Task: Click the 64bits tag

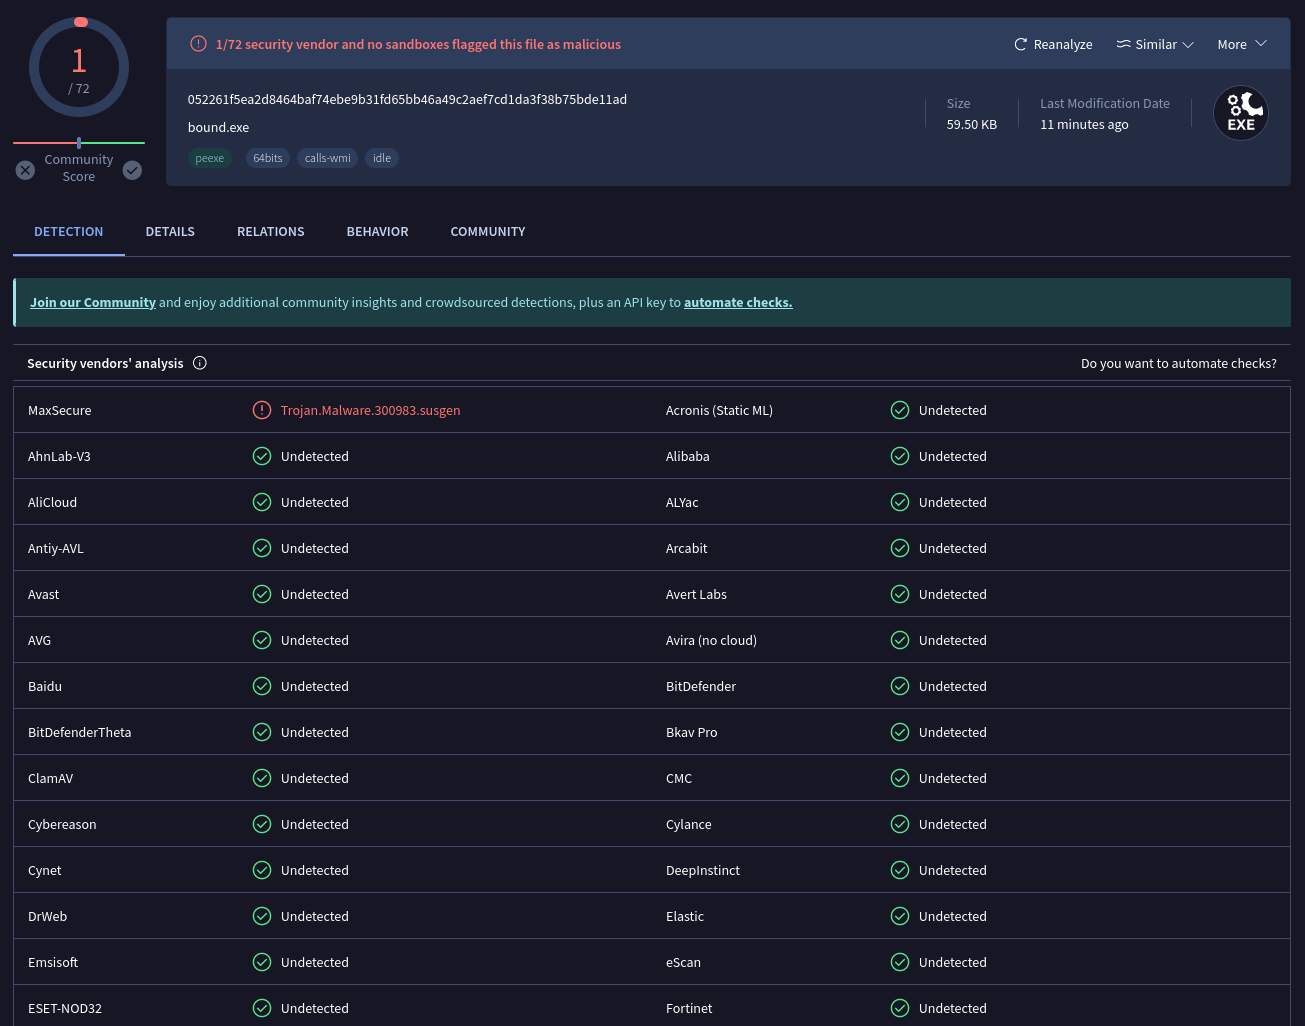Action: coord(268,158)
